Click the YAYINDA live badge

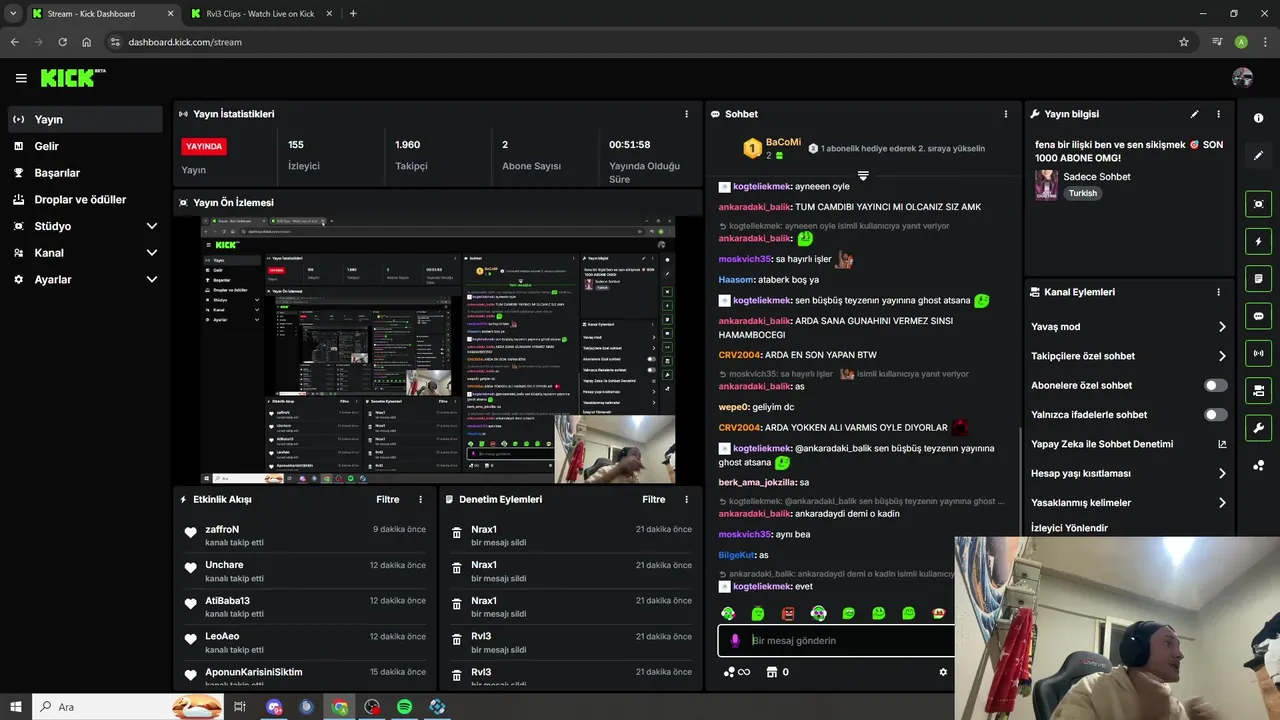pos(204,146)
